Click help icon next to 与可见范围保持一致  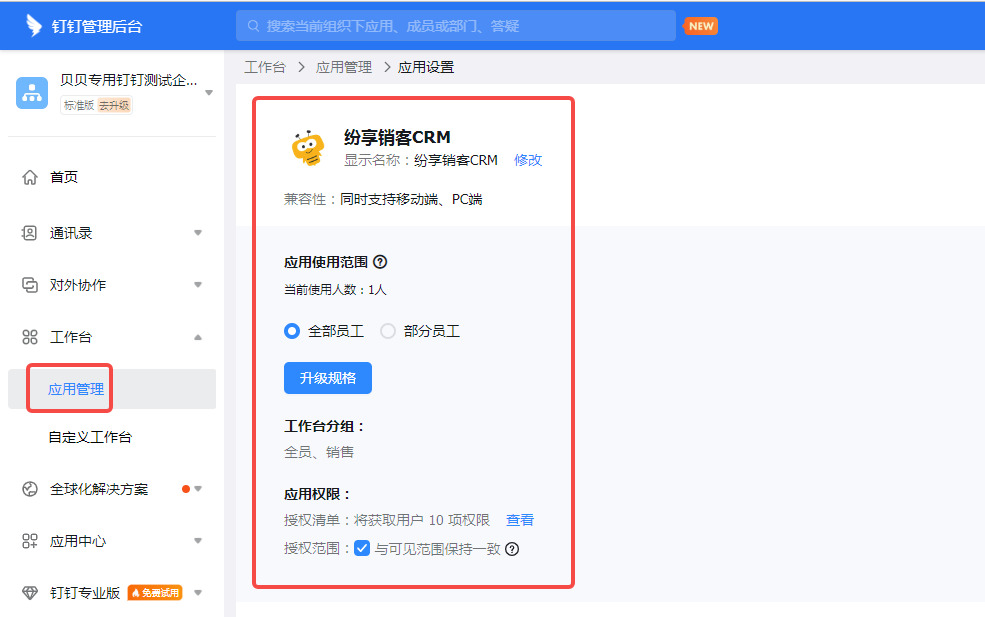(x=512, y=549)
